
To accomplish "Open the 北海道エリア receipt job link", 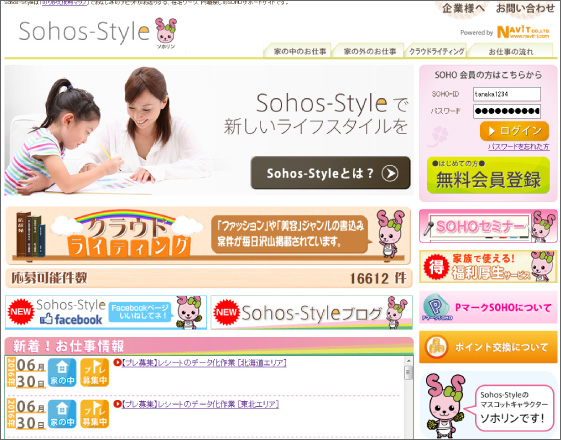I will click(x=204, y=363).
